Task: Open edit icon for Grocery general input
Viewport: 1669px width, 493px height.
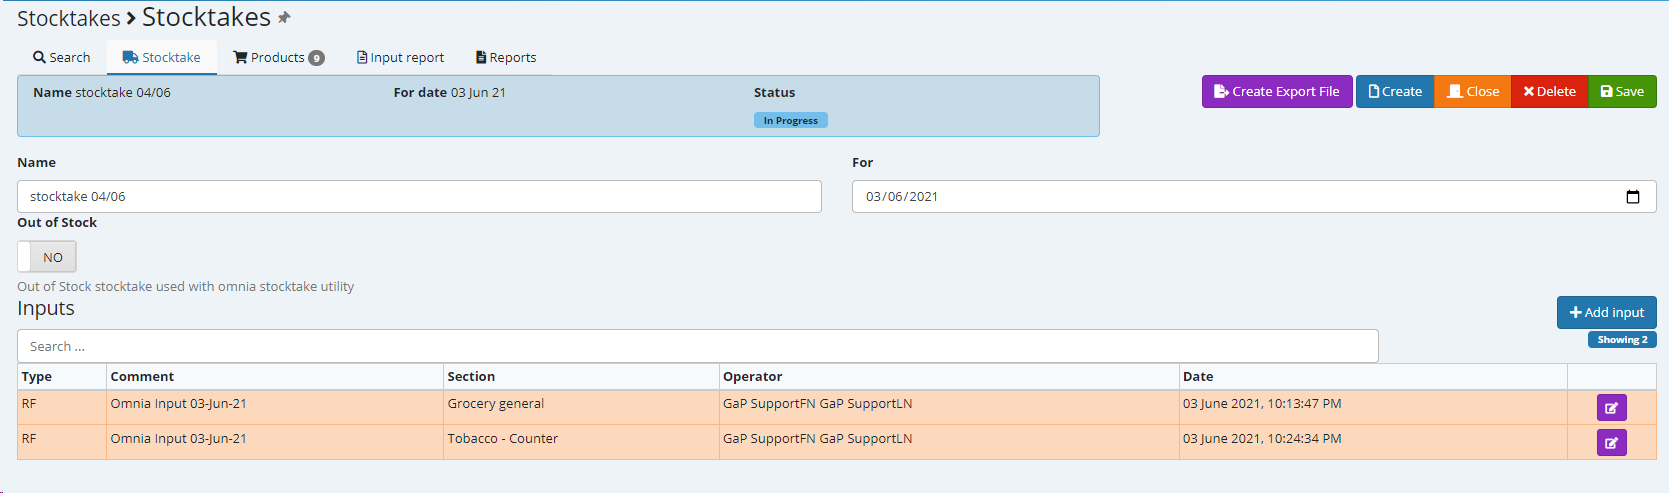Action: point(1611,408)
